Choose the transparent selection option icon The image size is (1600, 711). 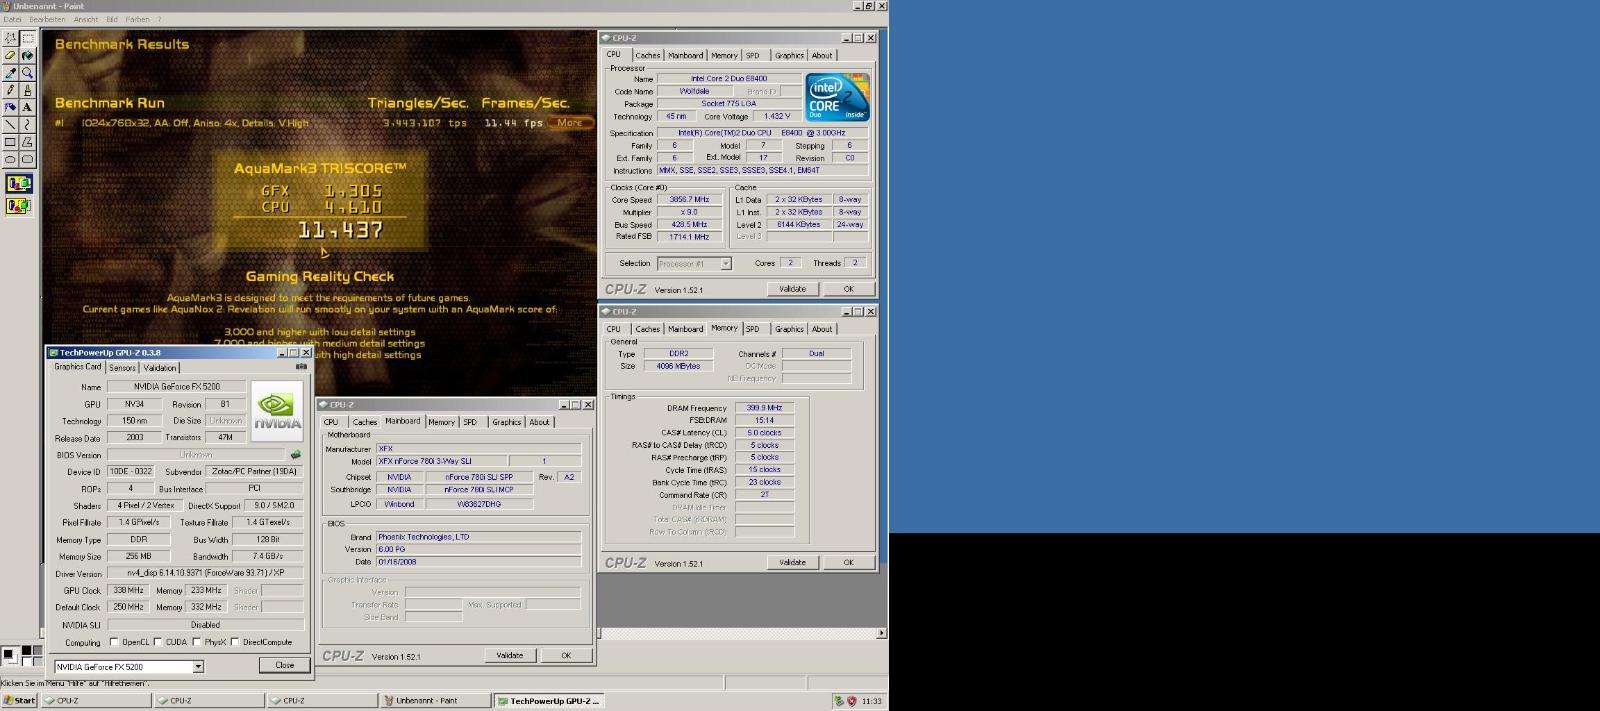(19, 206)
